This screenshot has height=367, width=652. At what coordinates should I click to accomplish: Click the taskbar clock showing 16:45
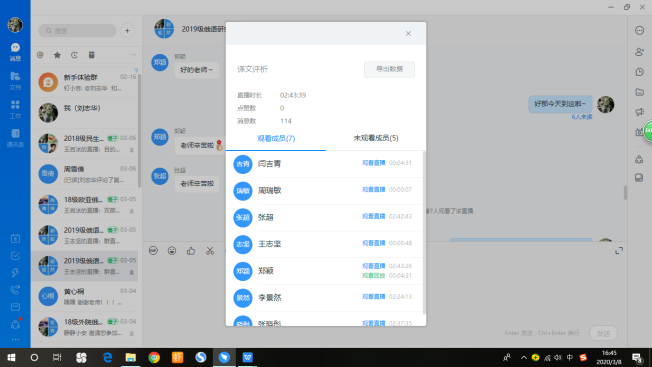tap(609, 357)
